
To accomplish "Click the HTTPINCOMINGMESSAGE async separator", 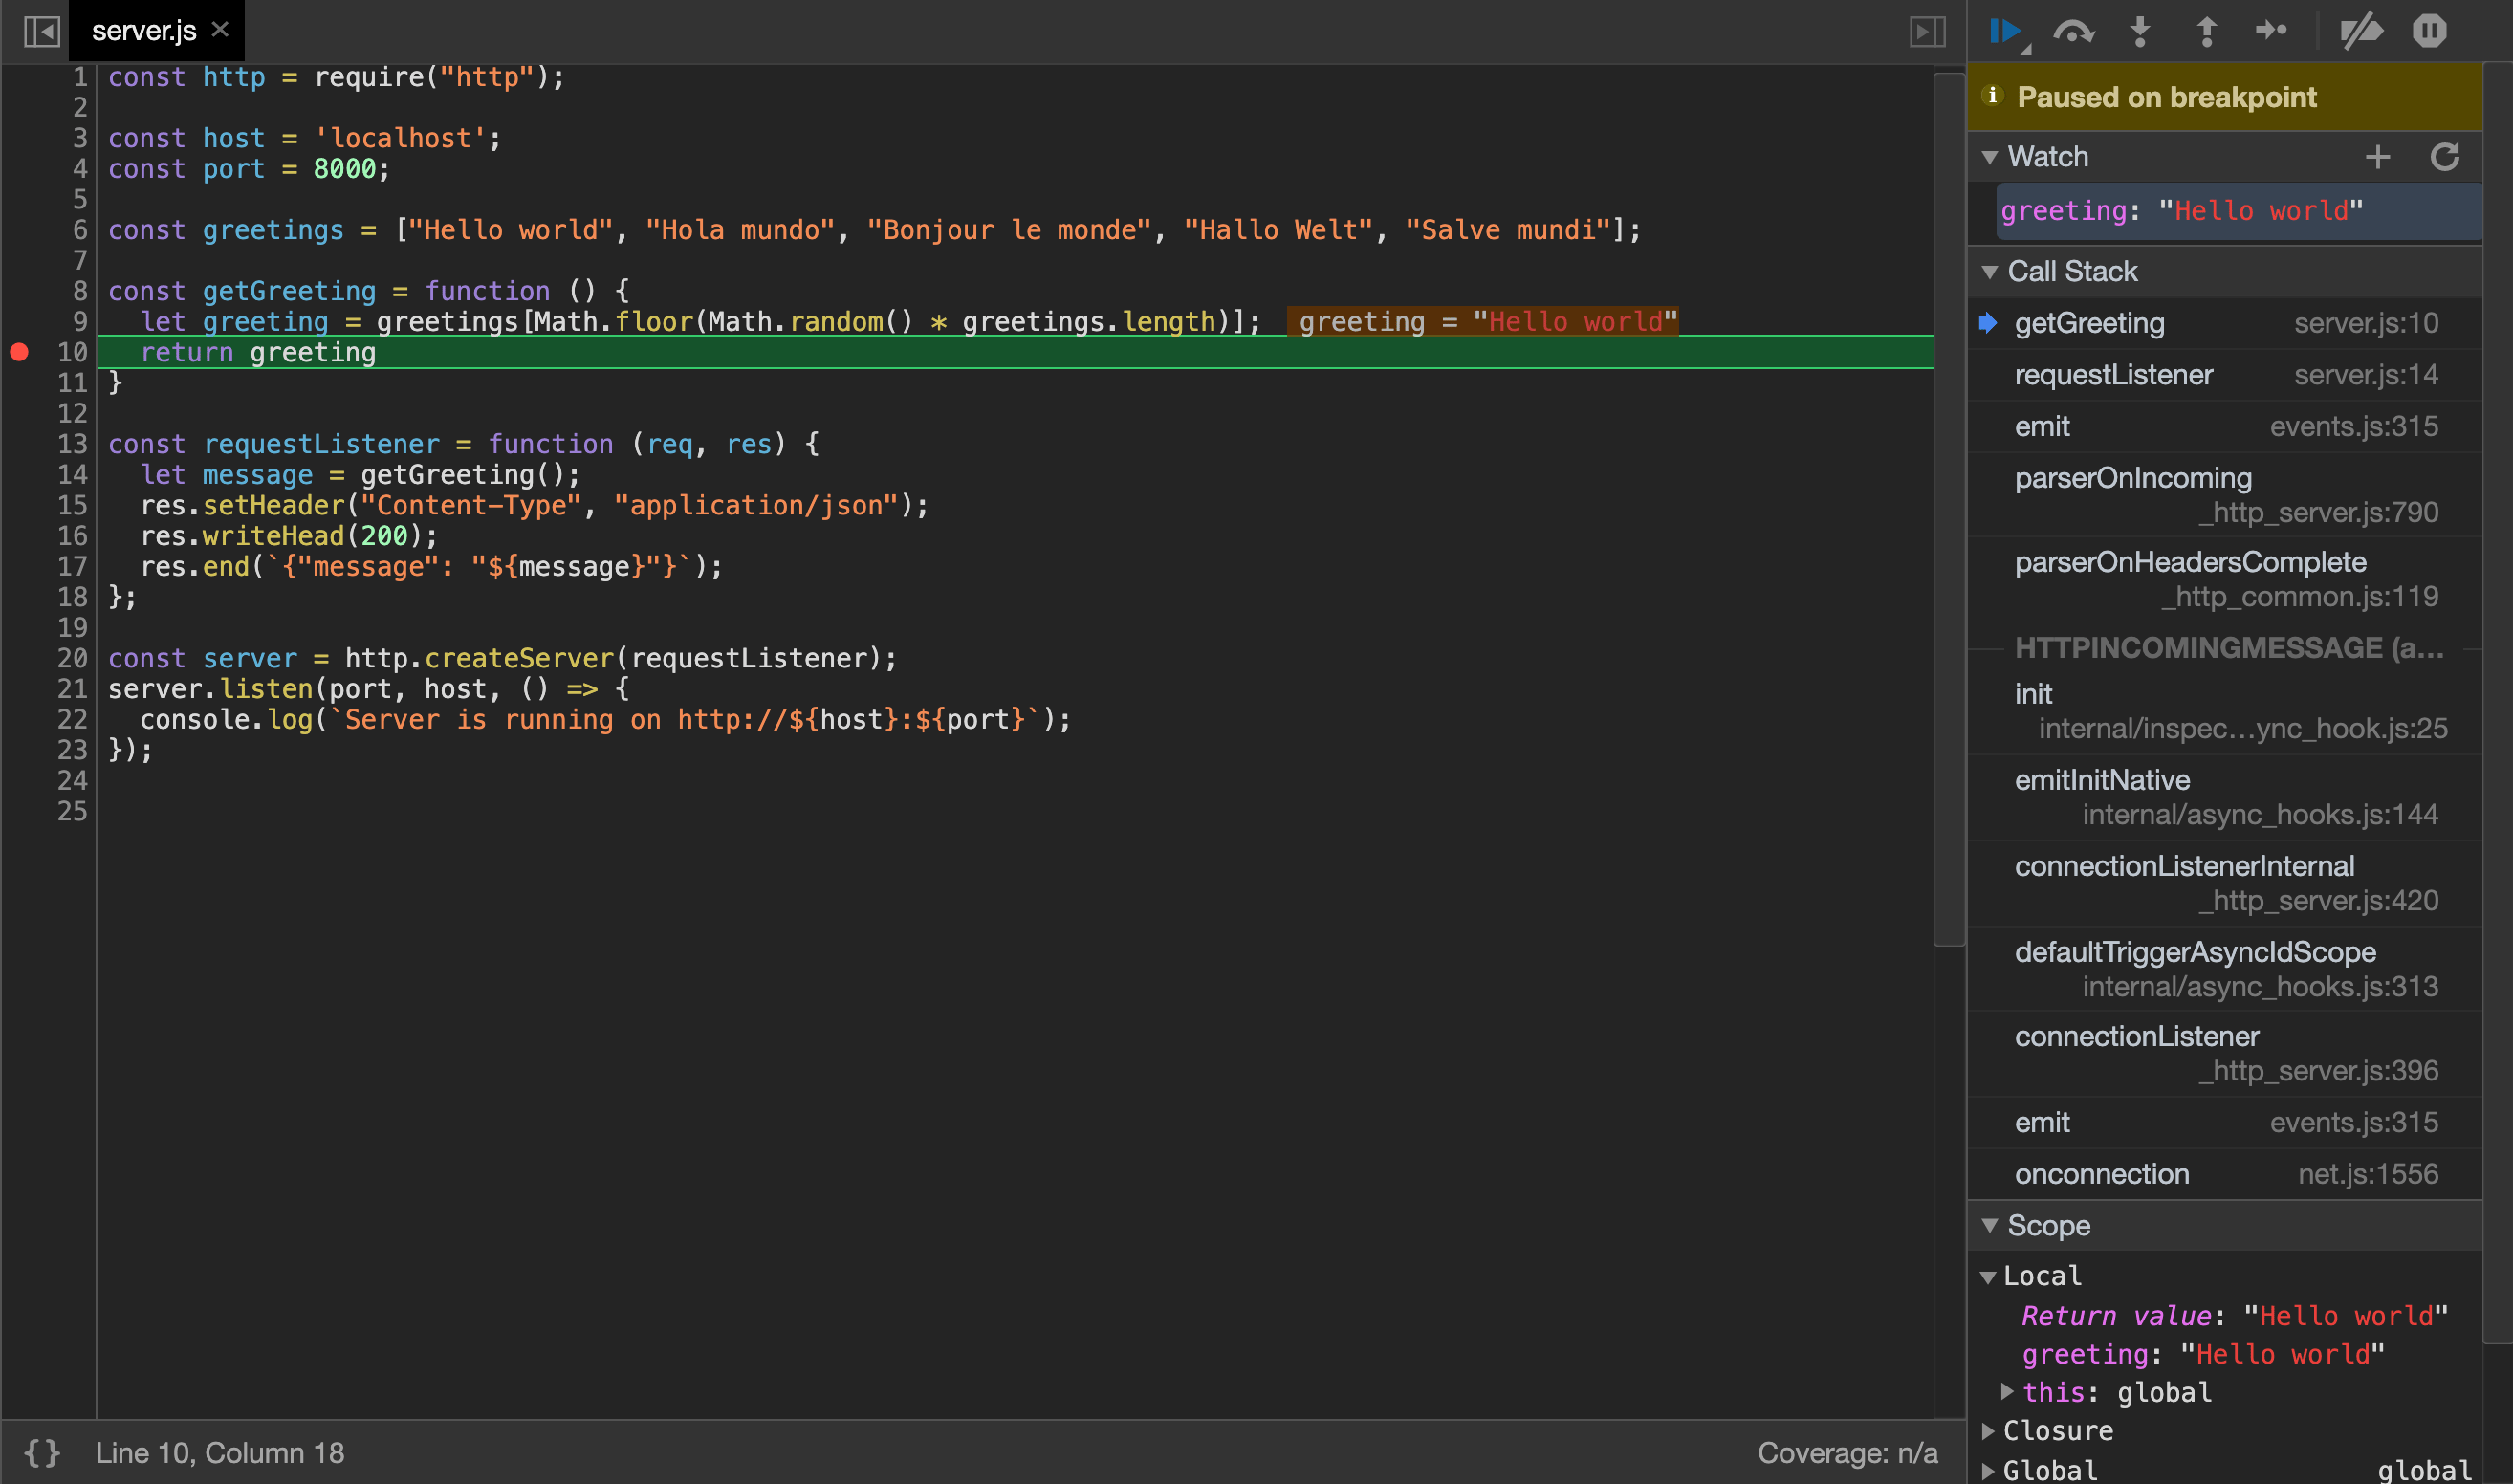I will (2229, 648).
